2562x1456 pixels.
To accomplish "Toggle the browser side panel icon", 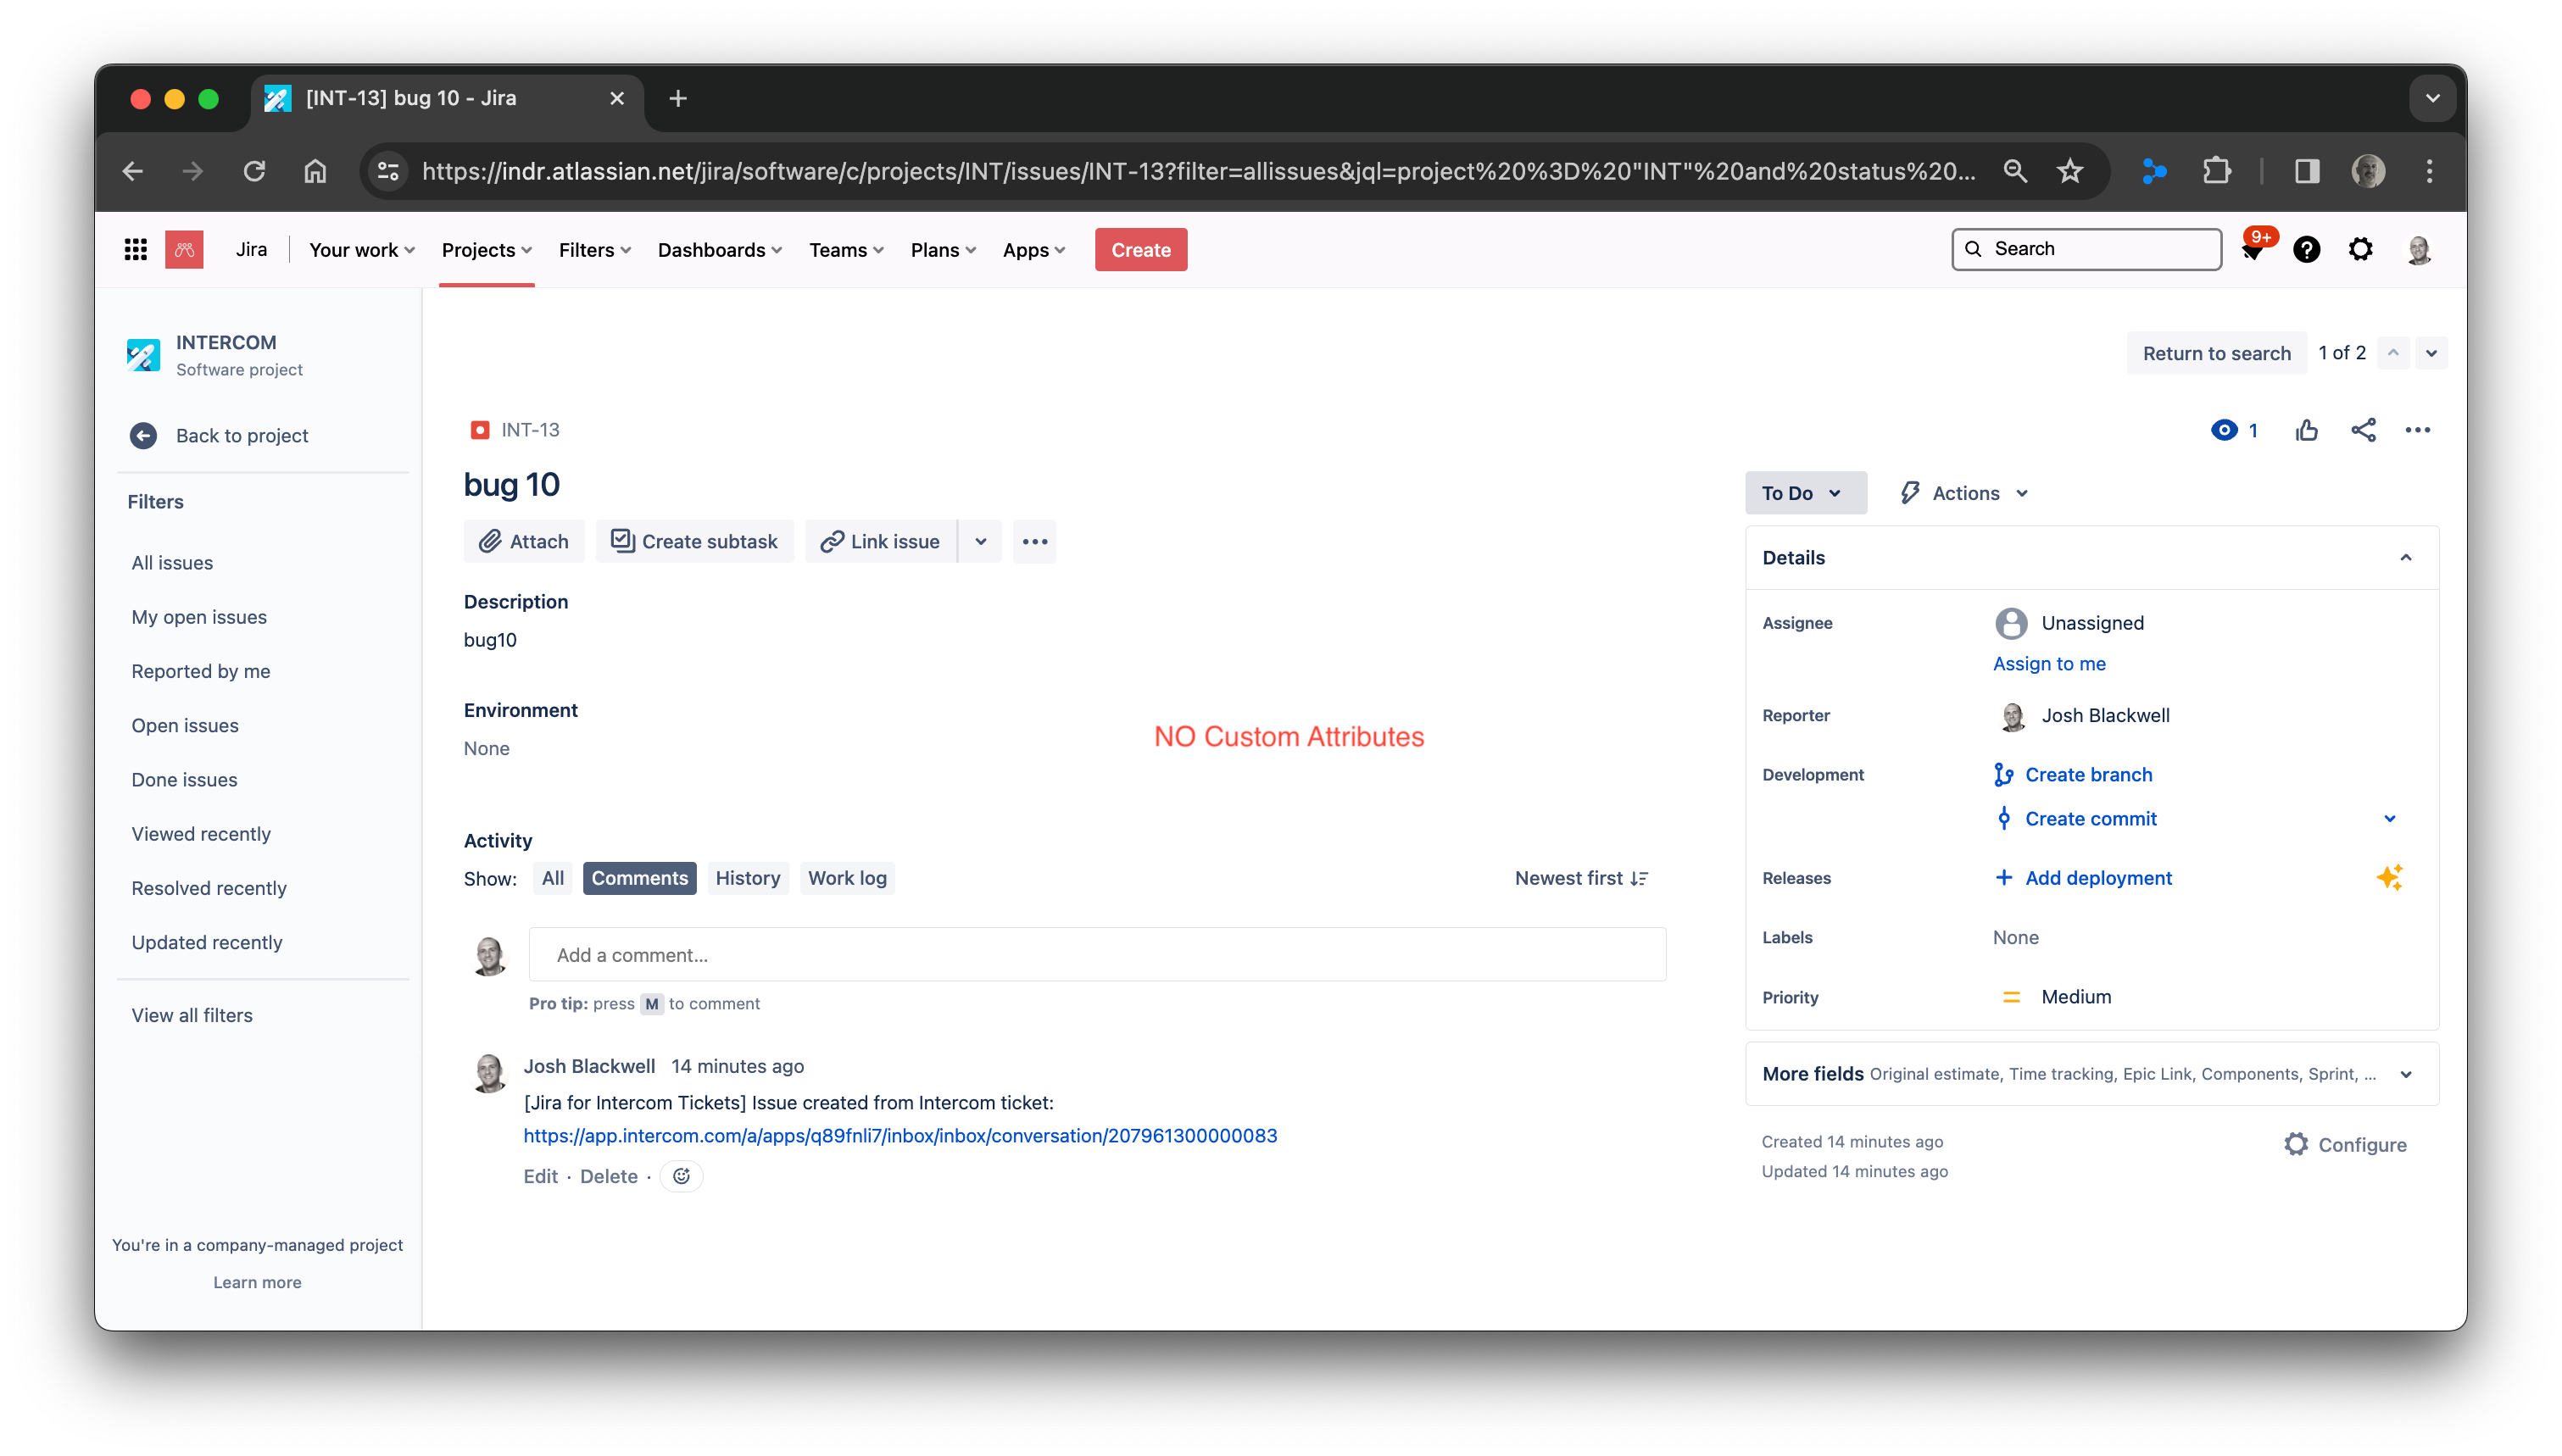I will 2307,171.
